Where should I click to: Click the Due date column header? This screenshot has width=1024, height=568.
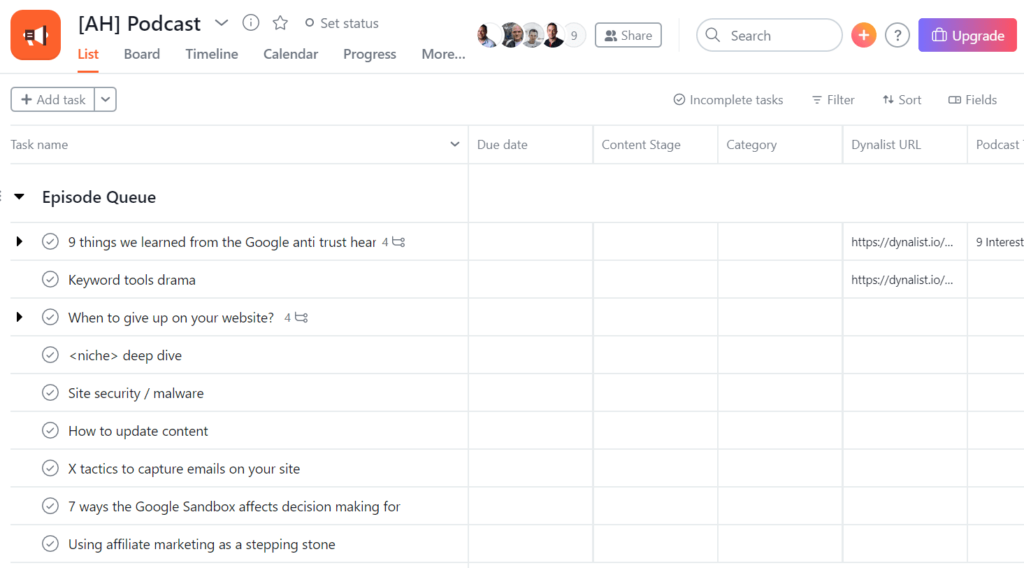tap(530, 144)
